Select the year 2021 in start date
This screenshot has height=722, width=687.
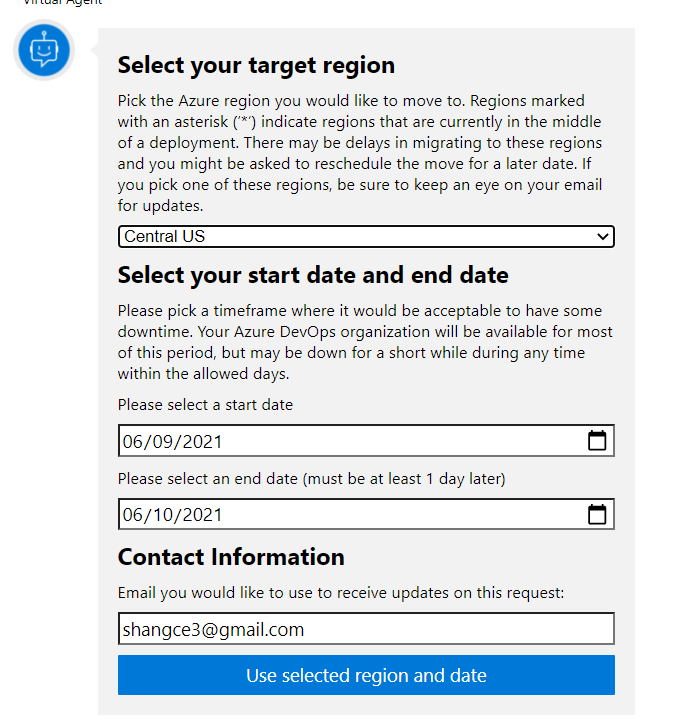click(x=202, y=442)
